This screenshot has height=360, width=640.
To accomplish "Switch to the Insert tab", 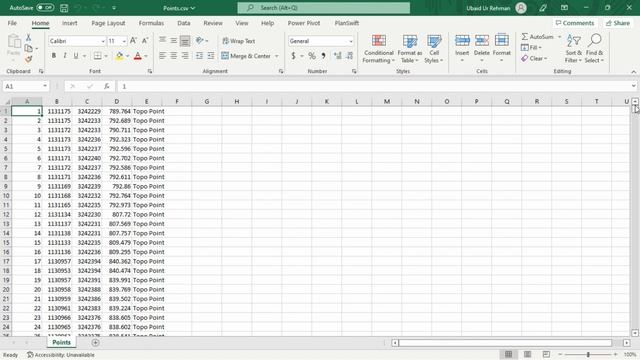I will pos(70,23).
